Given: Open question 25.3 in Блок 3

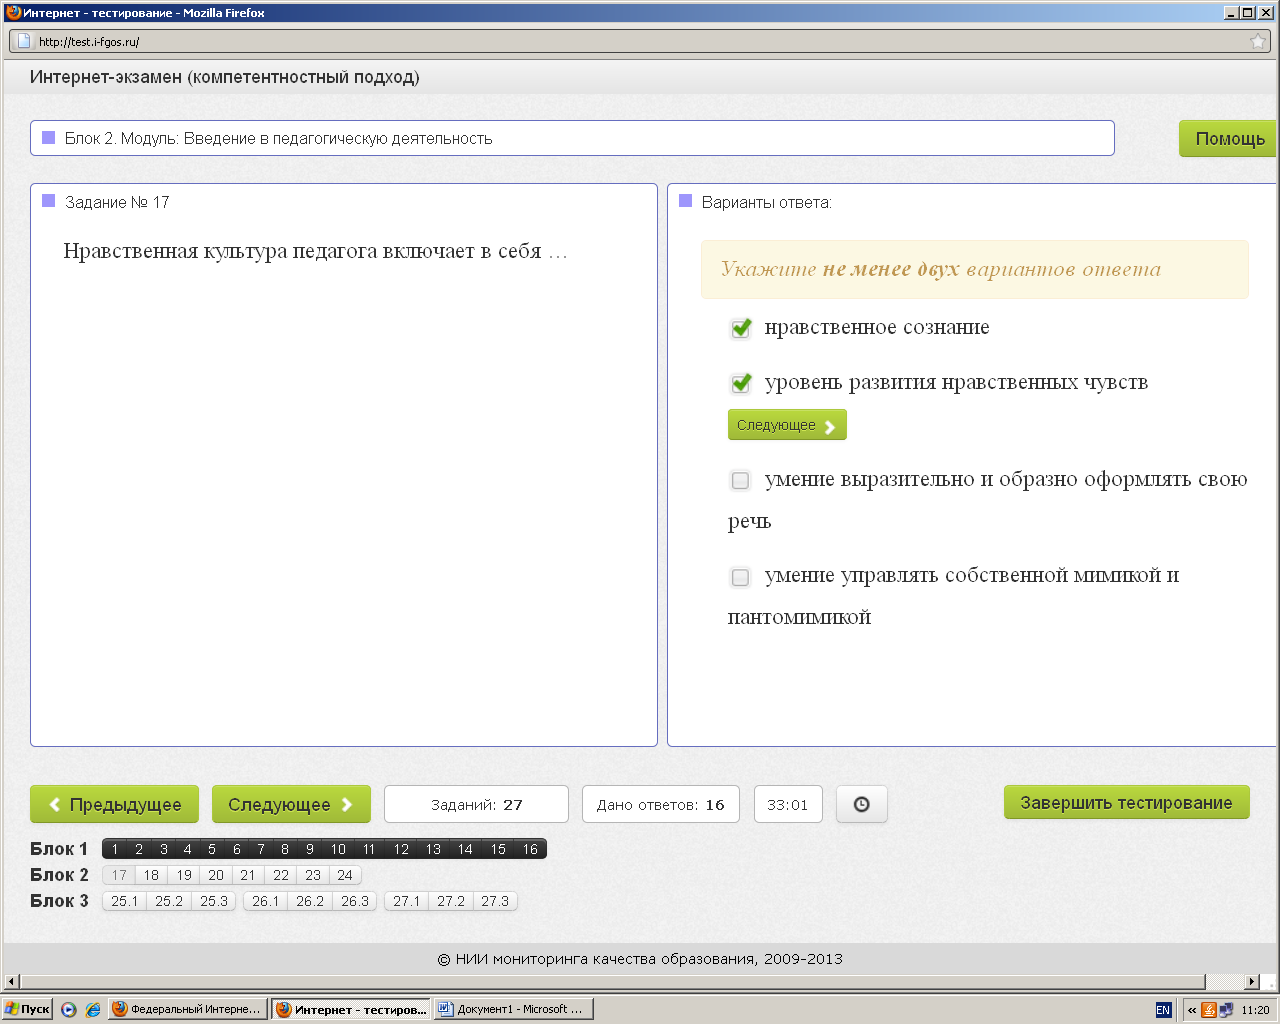Looking at the screenshot, I should tap(214, 901).
